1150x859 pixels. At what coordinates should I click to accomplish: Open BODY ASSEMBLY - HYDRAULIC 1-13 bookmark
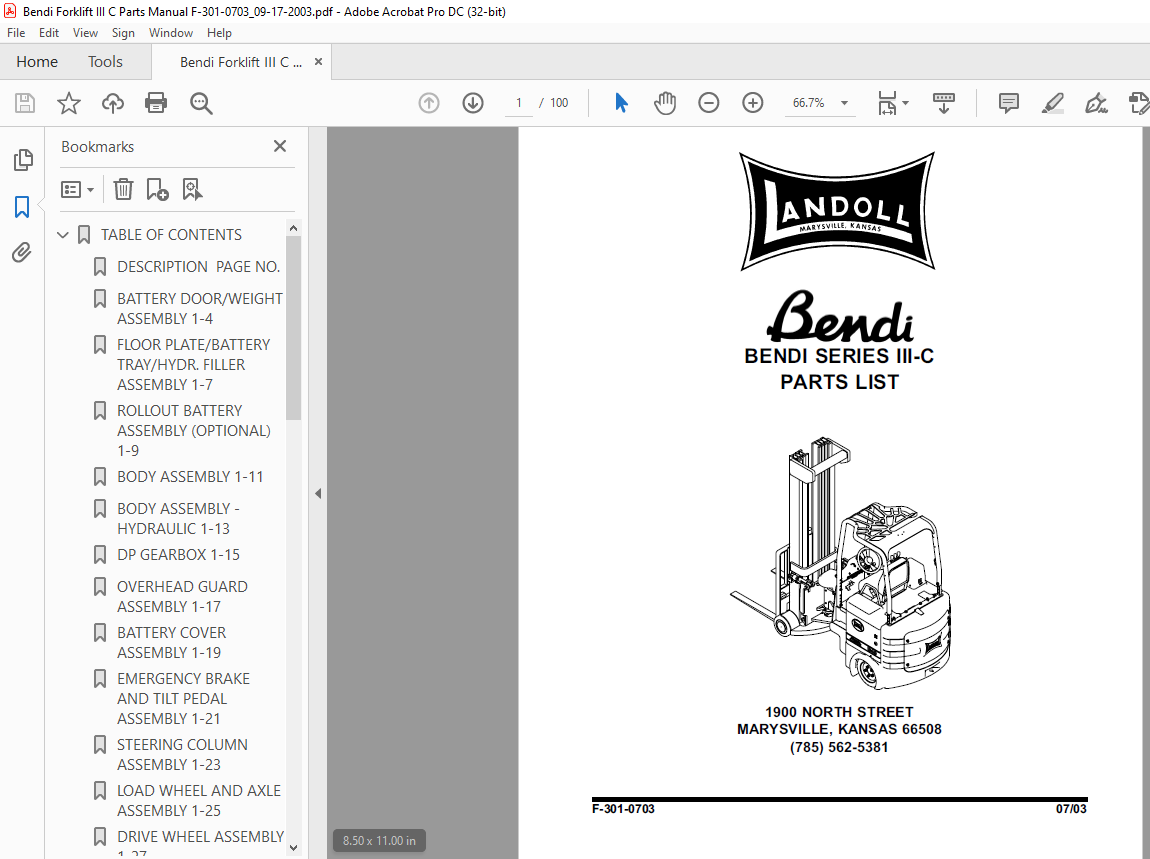(178, 518)
